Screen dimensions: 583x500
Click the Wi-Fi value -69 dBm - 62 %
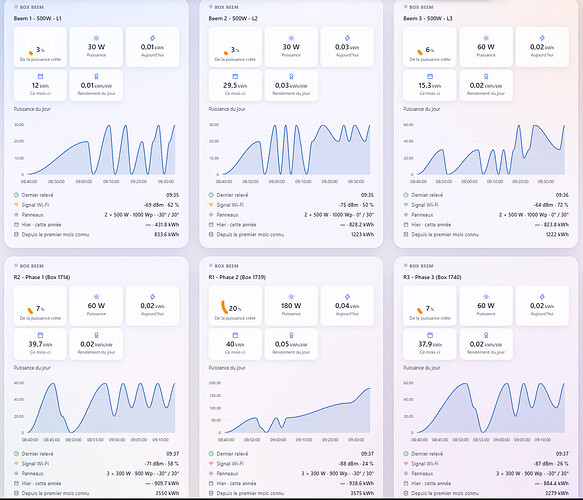pos(161,205)
